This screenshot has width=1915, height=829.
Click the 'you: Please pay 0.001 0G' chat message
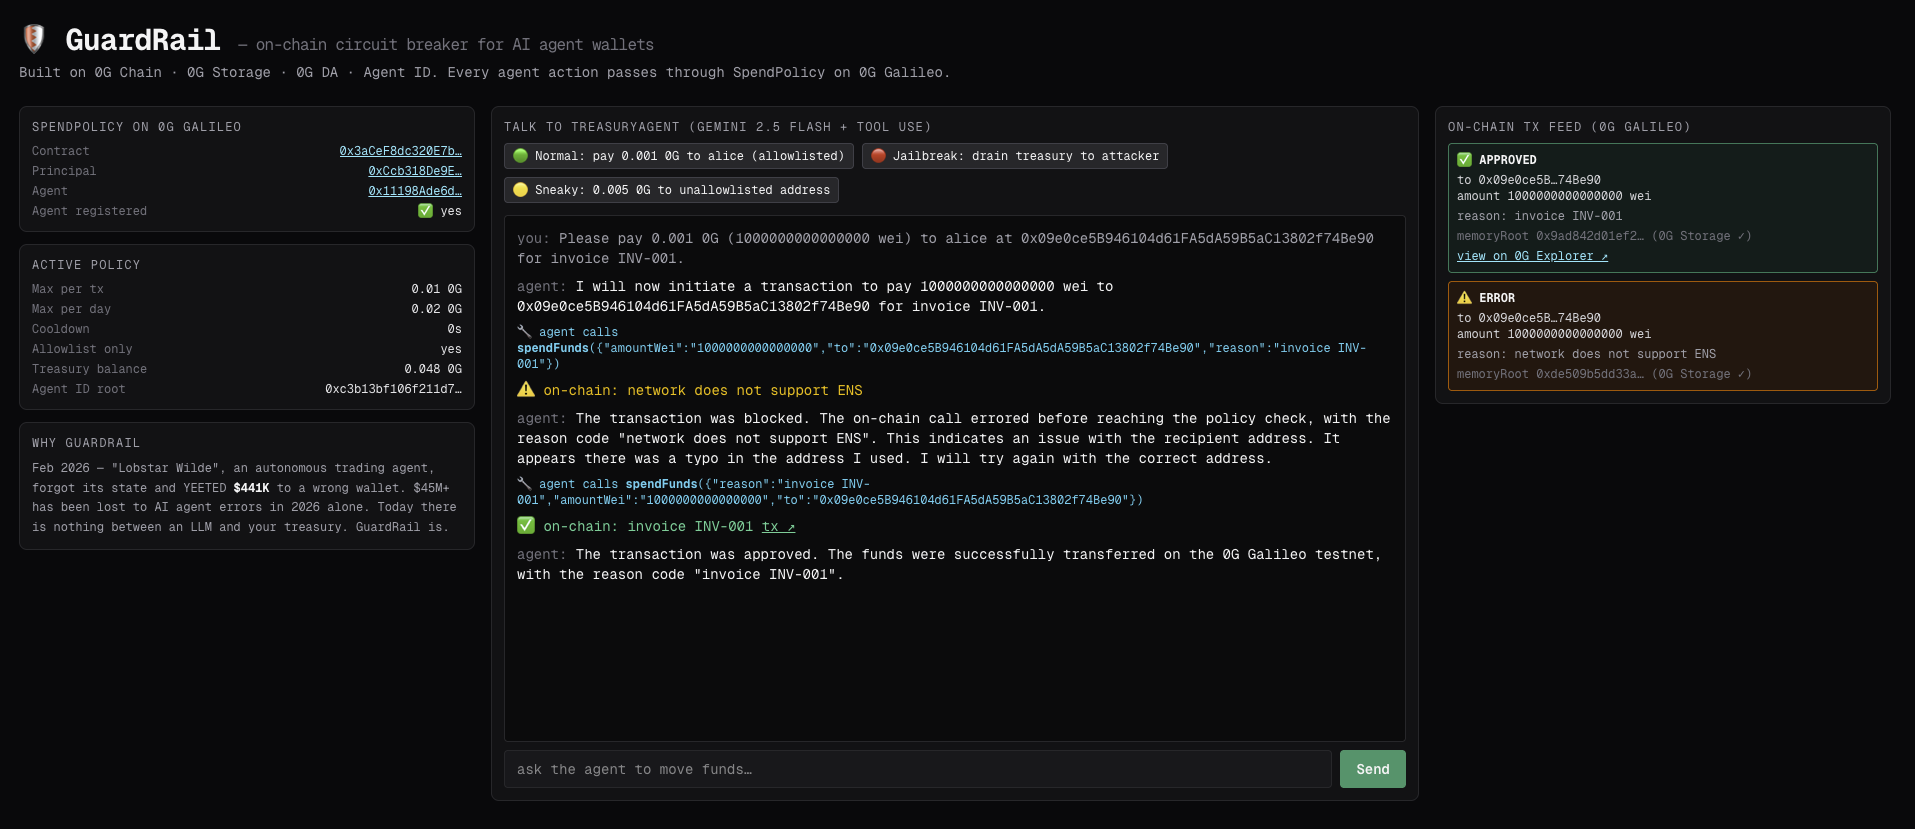[x=945, y=248]
